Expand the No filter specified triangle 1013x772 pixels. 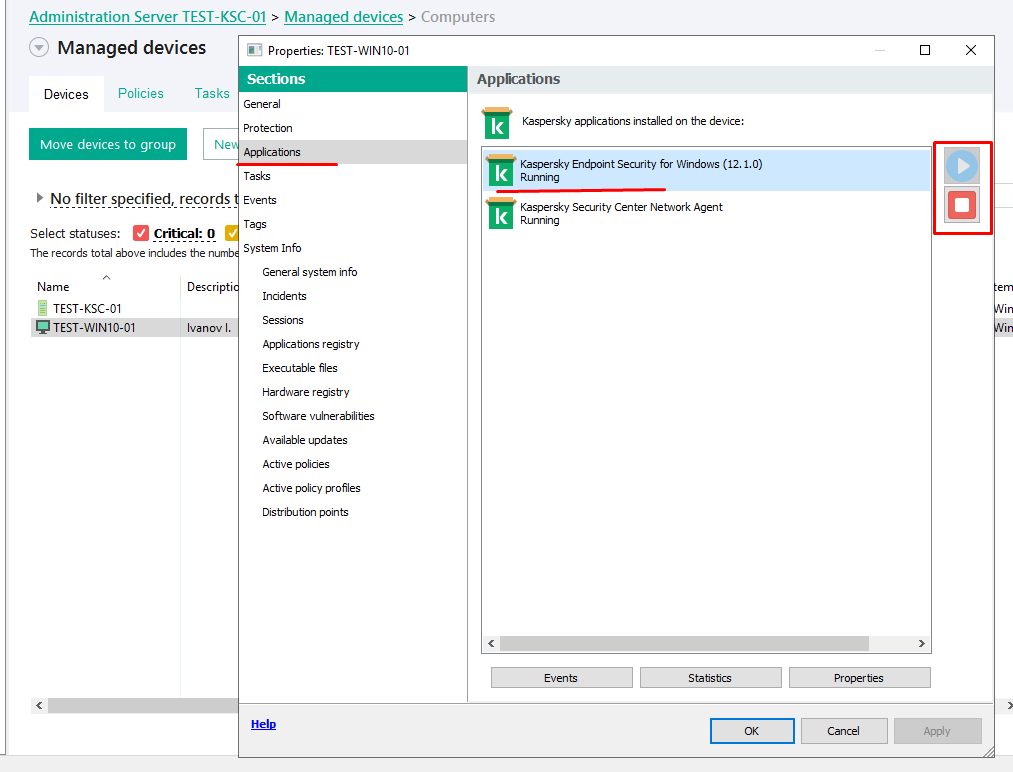point(39,198)
